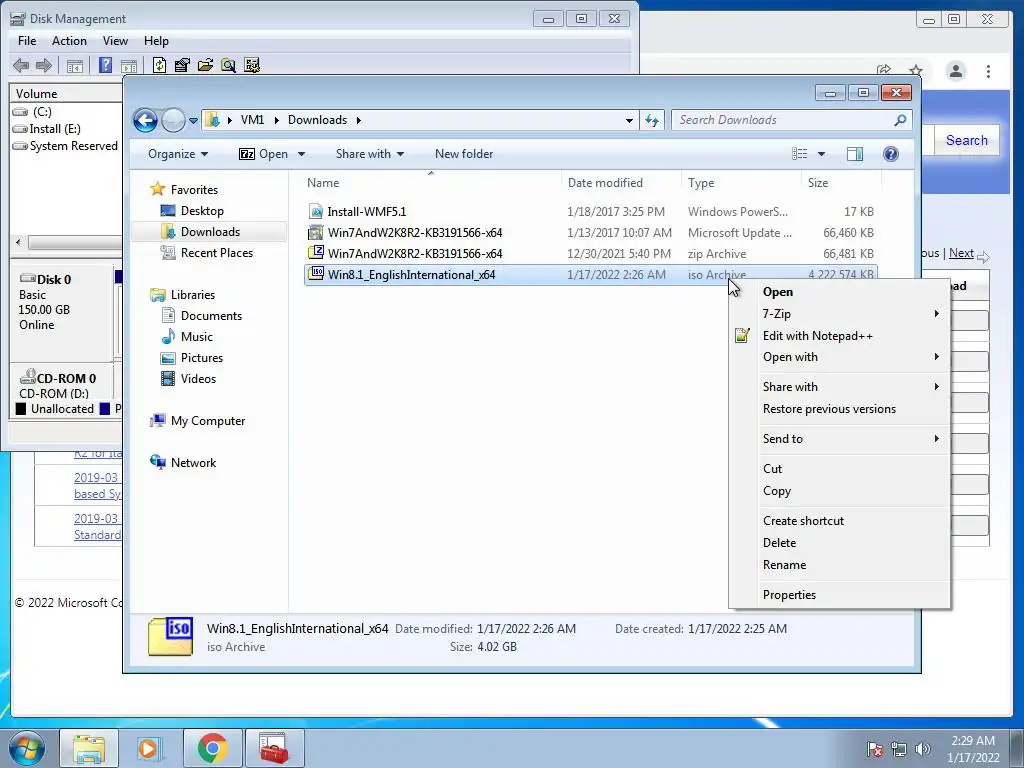The height and width of the screenshot is (768, 1024).
Task: Click the Chrome three-dot menu icon
Action: [x=988, y=71]
